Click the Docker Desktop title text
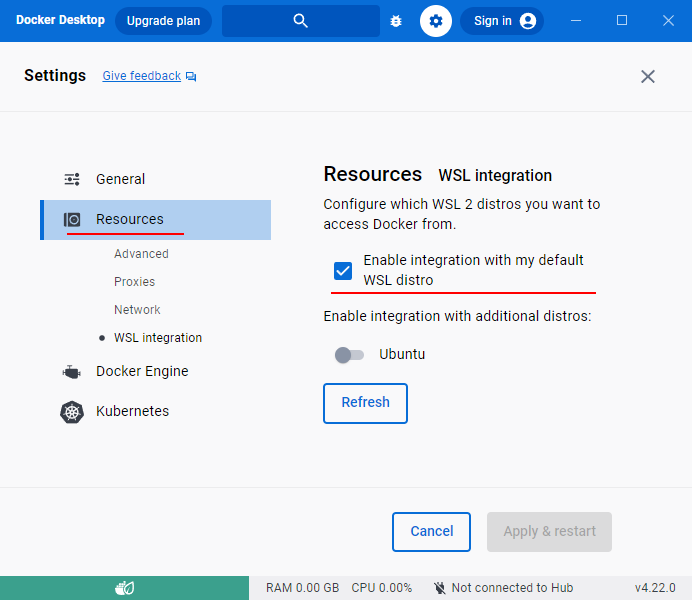This screenshot has width=692, height=600. pos(60,20)
